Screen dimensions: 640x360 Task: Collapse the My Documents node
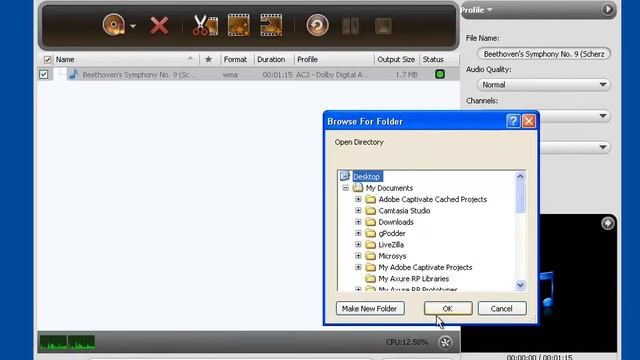[x=346, y=188]
